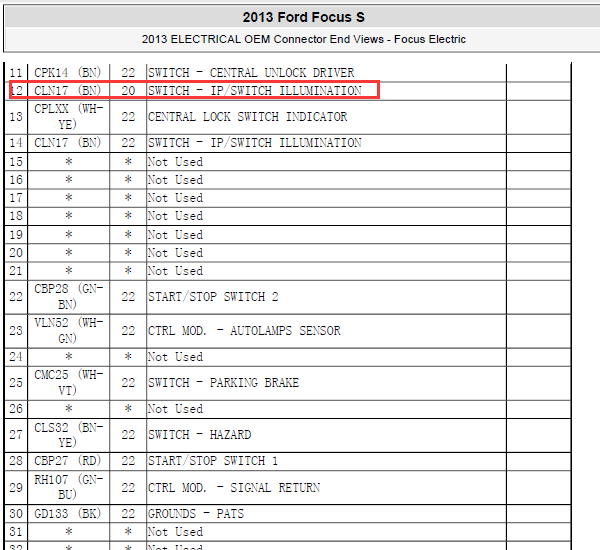
Task: Click pin number 27 cell
Action: (16, 434)
